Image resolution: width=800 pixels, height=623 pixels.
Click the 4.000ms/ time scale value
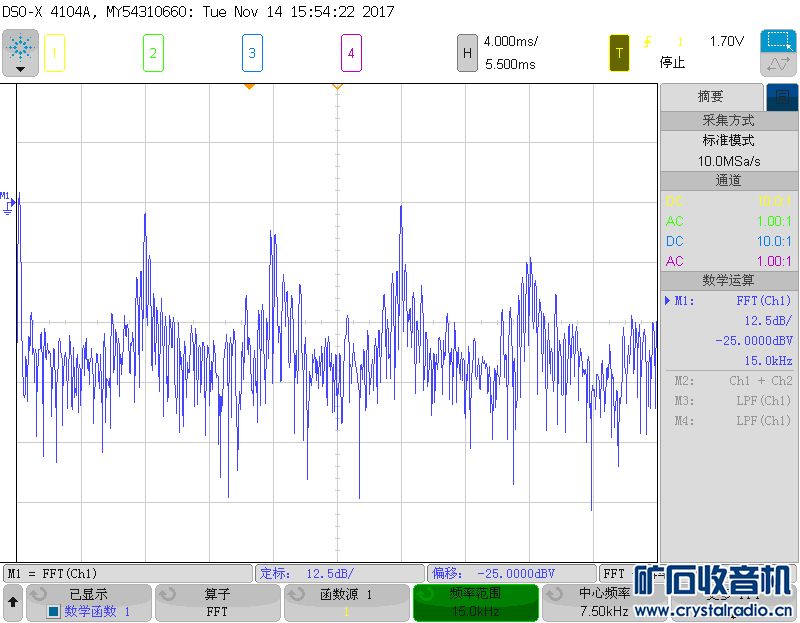coord(511,41)
